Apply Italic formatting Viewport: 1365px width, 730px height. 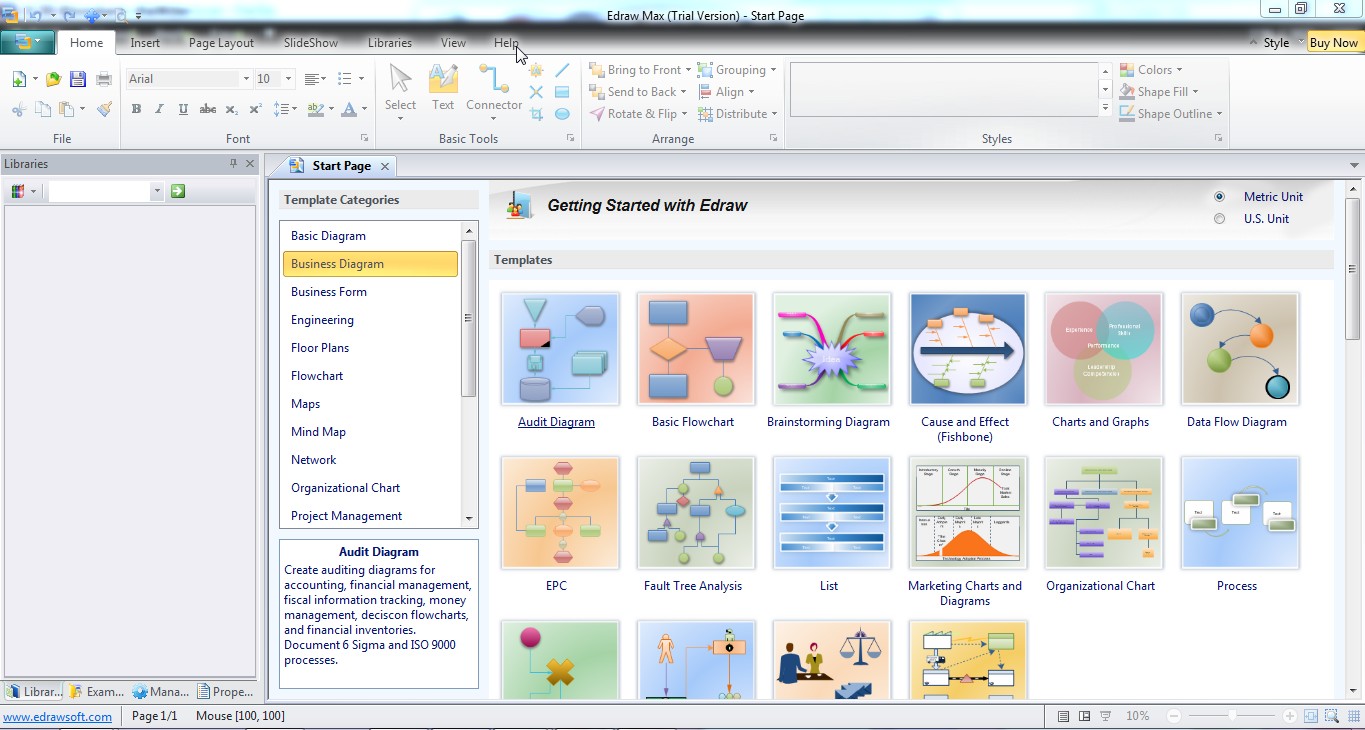[159, 109]
